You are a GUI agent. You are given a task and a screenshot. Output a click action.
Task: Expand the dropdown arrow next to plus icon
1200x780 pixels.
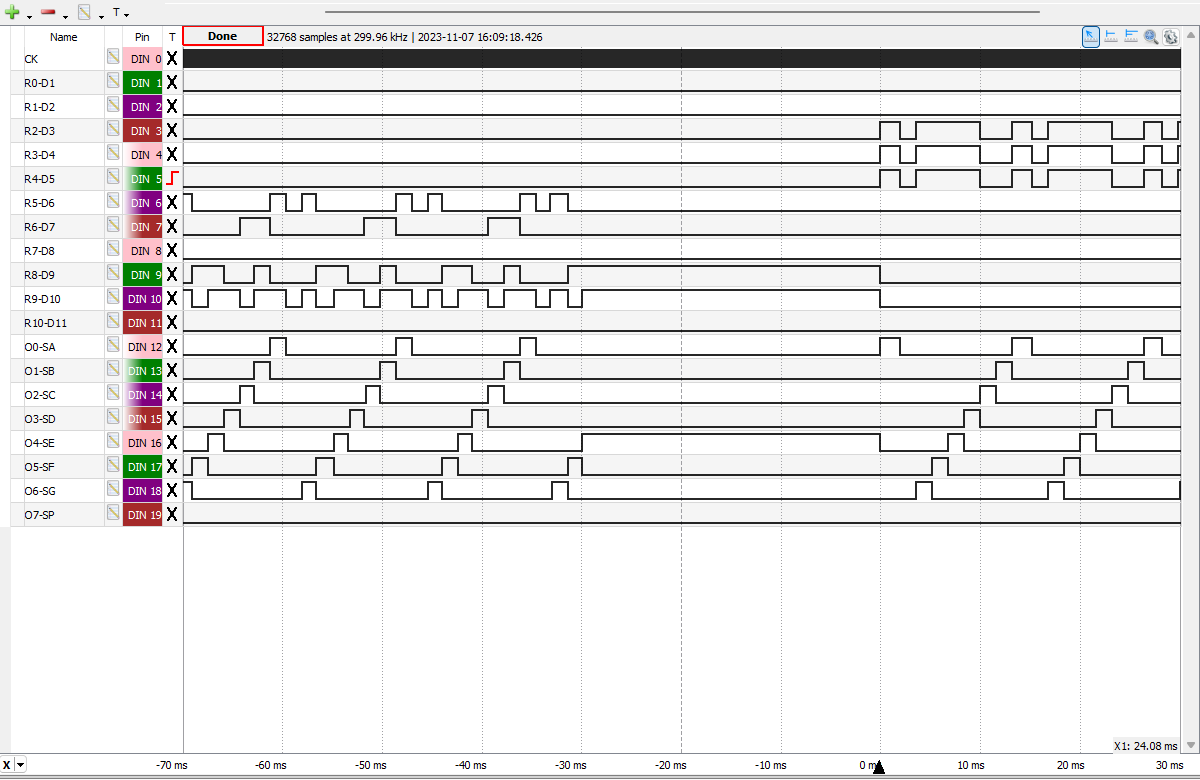pyautogui.click(x=29, y=16)
